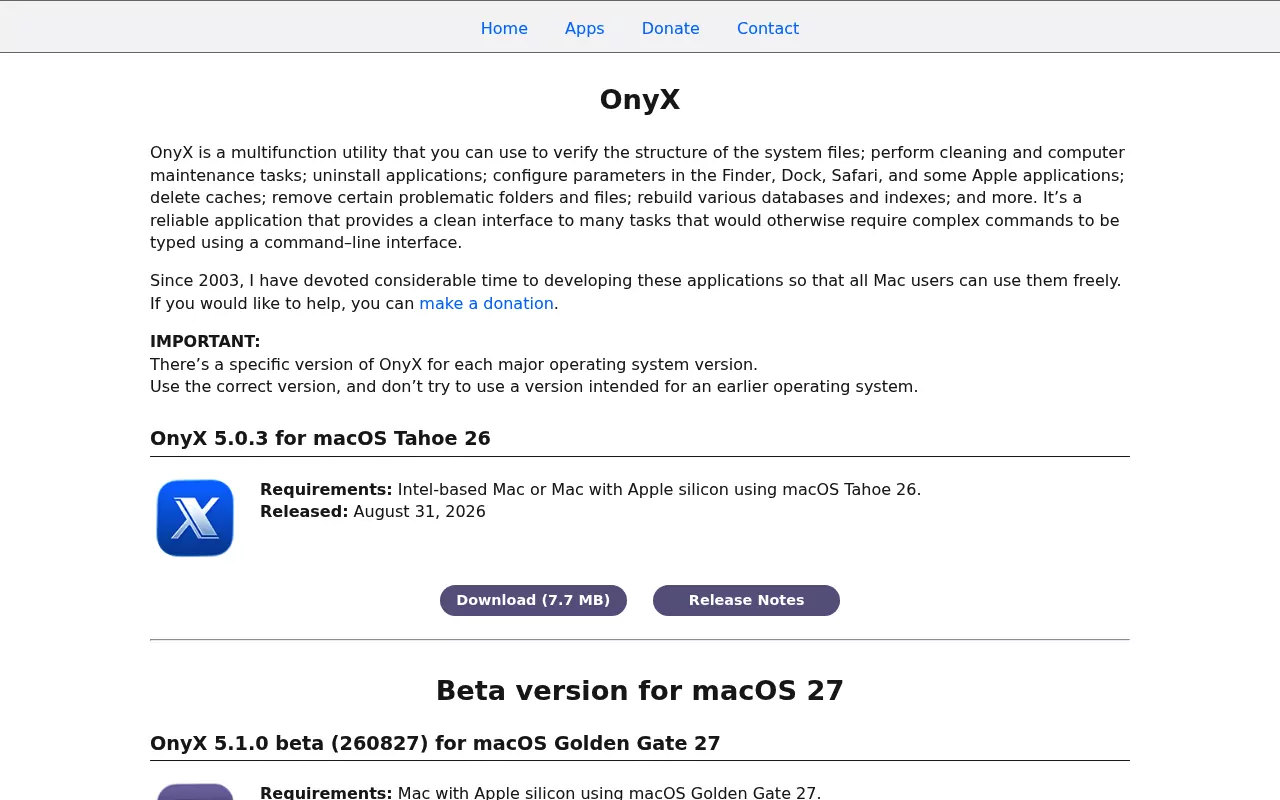Download OnyX 5.0.3 (7.7 MB)

point(533,600)
